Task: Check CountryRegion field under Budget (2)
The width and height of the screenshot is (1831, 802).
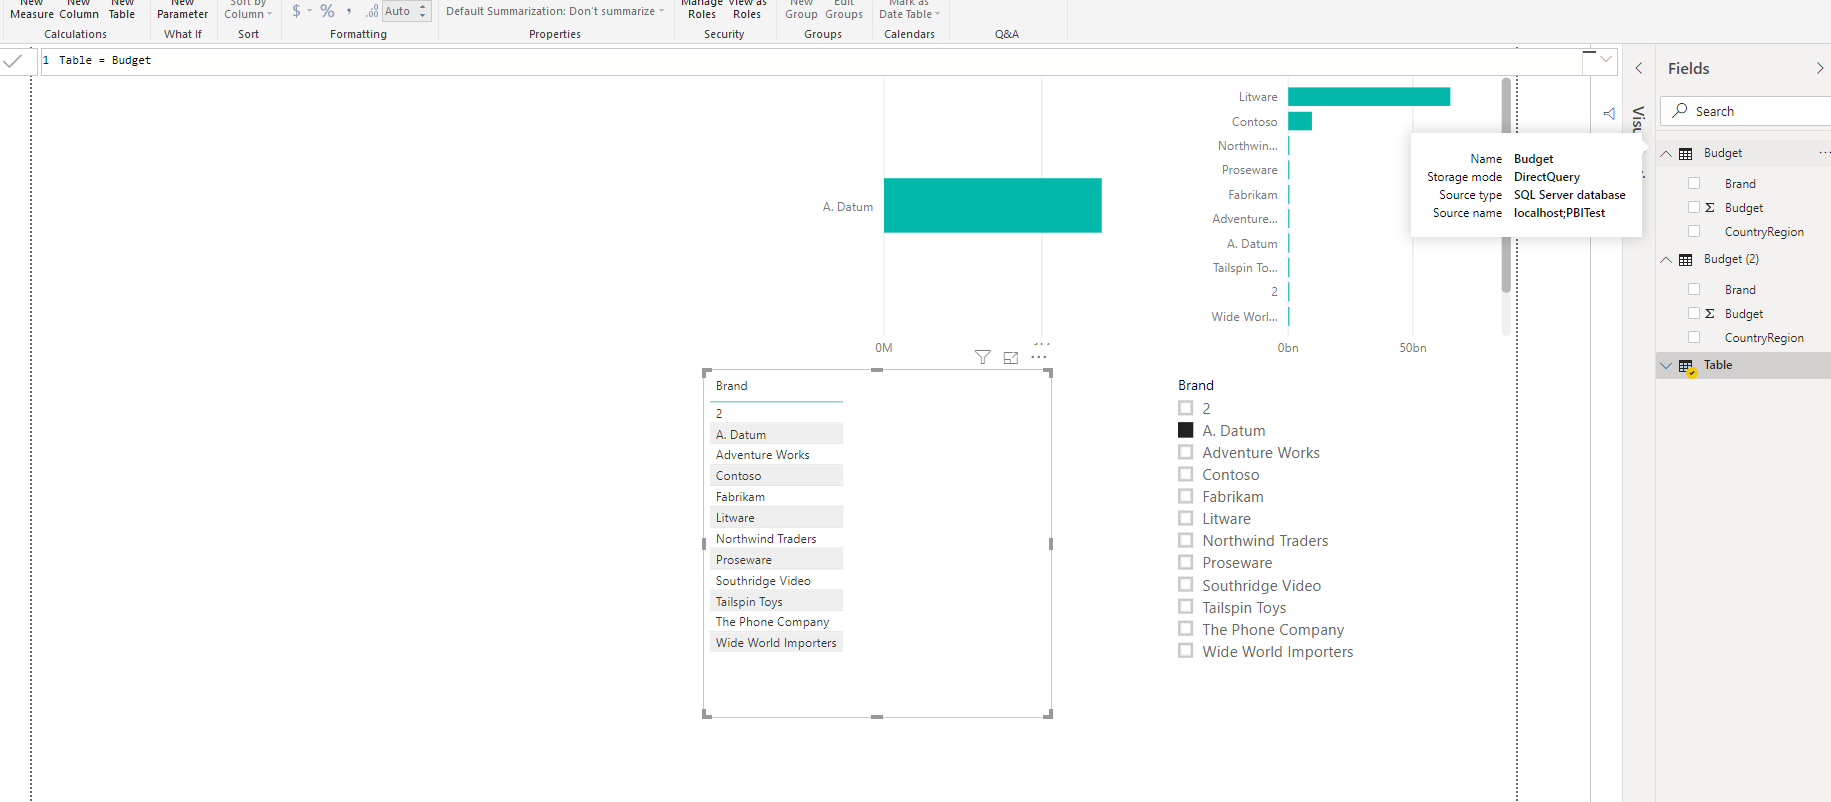Action: click(x=1694, y=337)
